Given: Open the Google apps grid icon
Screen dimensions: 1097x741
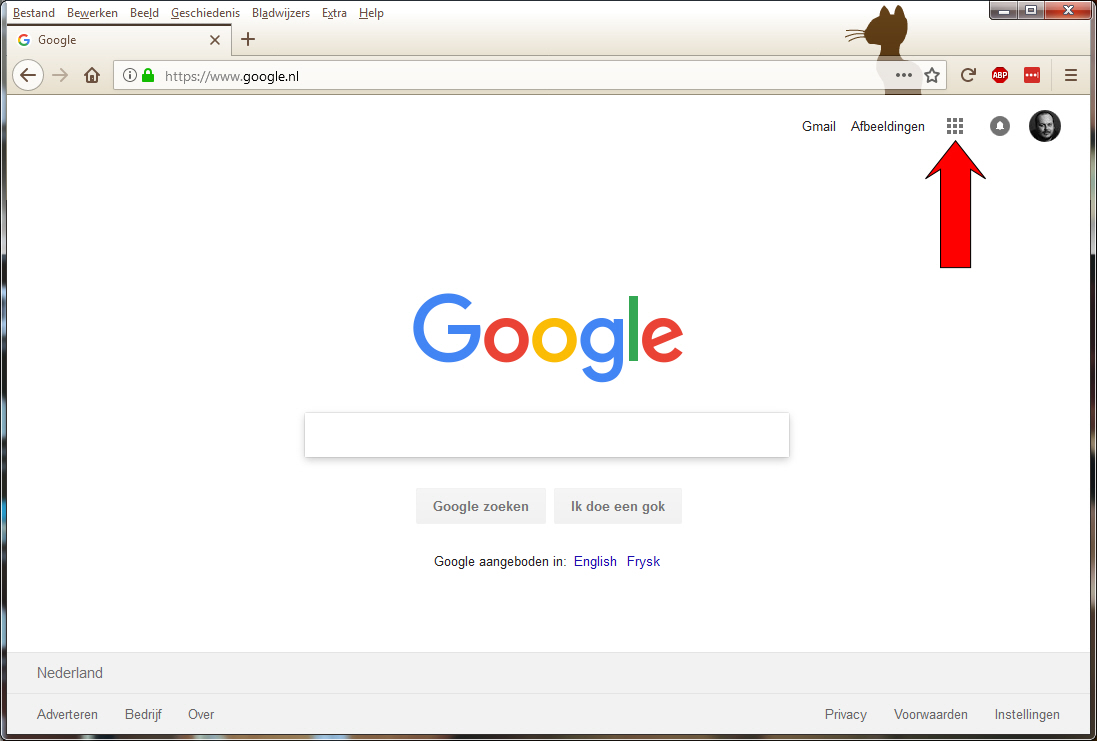Looking at the screenshot, I should point(955,126).
